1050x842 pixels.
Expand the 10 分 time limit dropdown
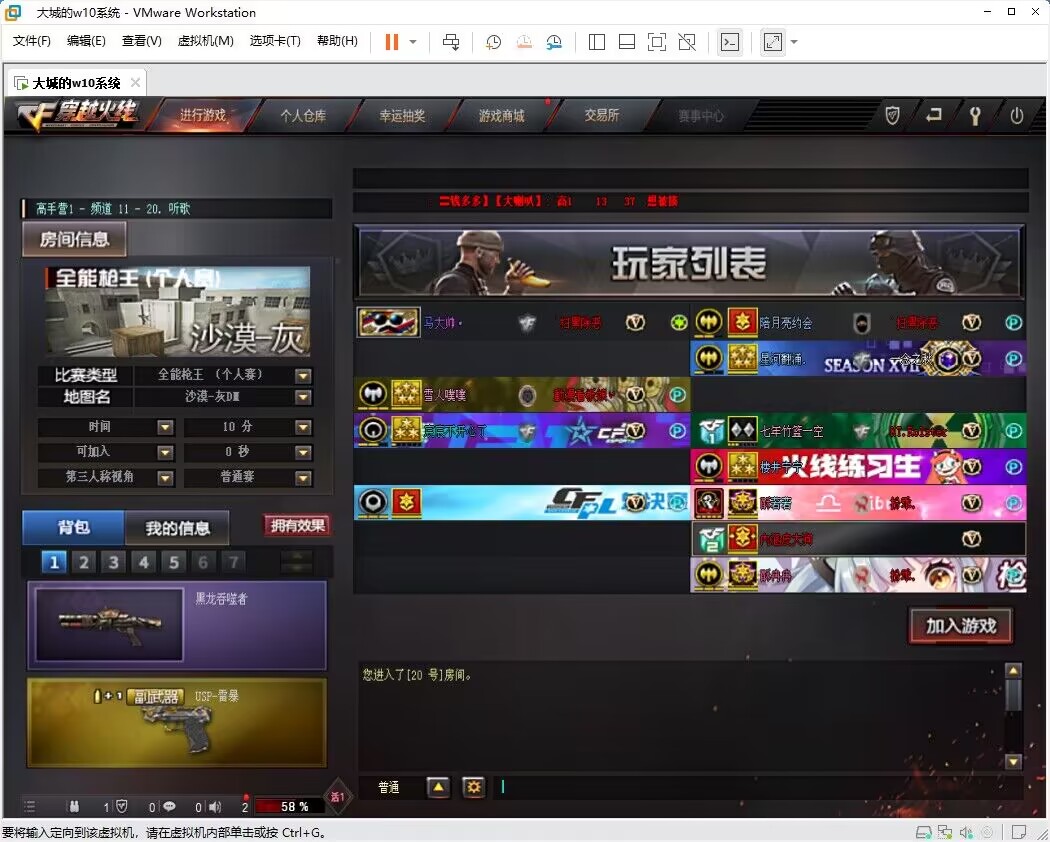[x=303, y=428]
